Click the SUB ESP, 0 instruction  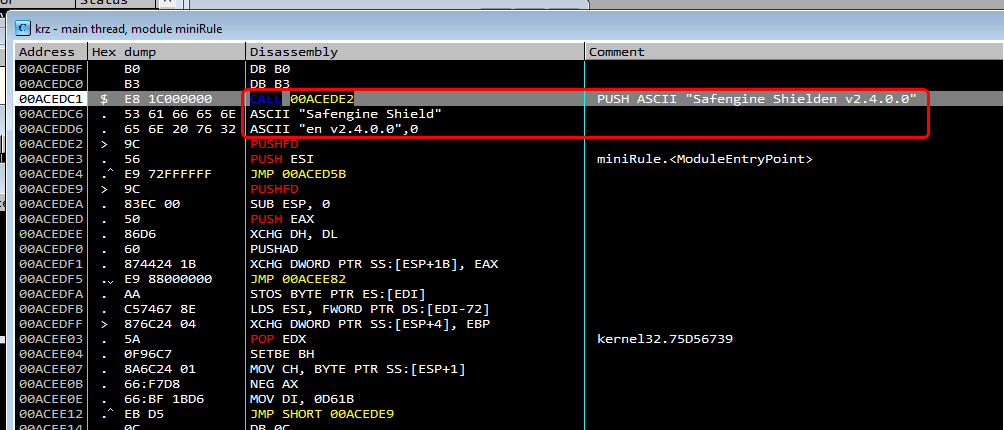click(x=290, y=204)
